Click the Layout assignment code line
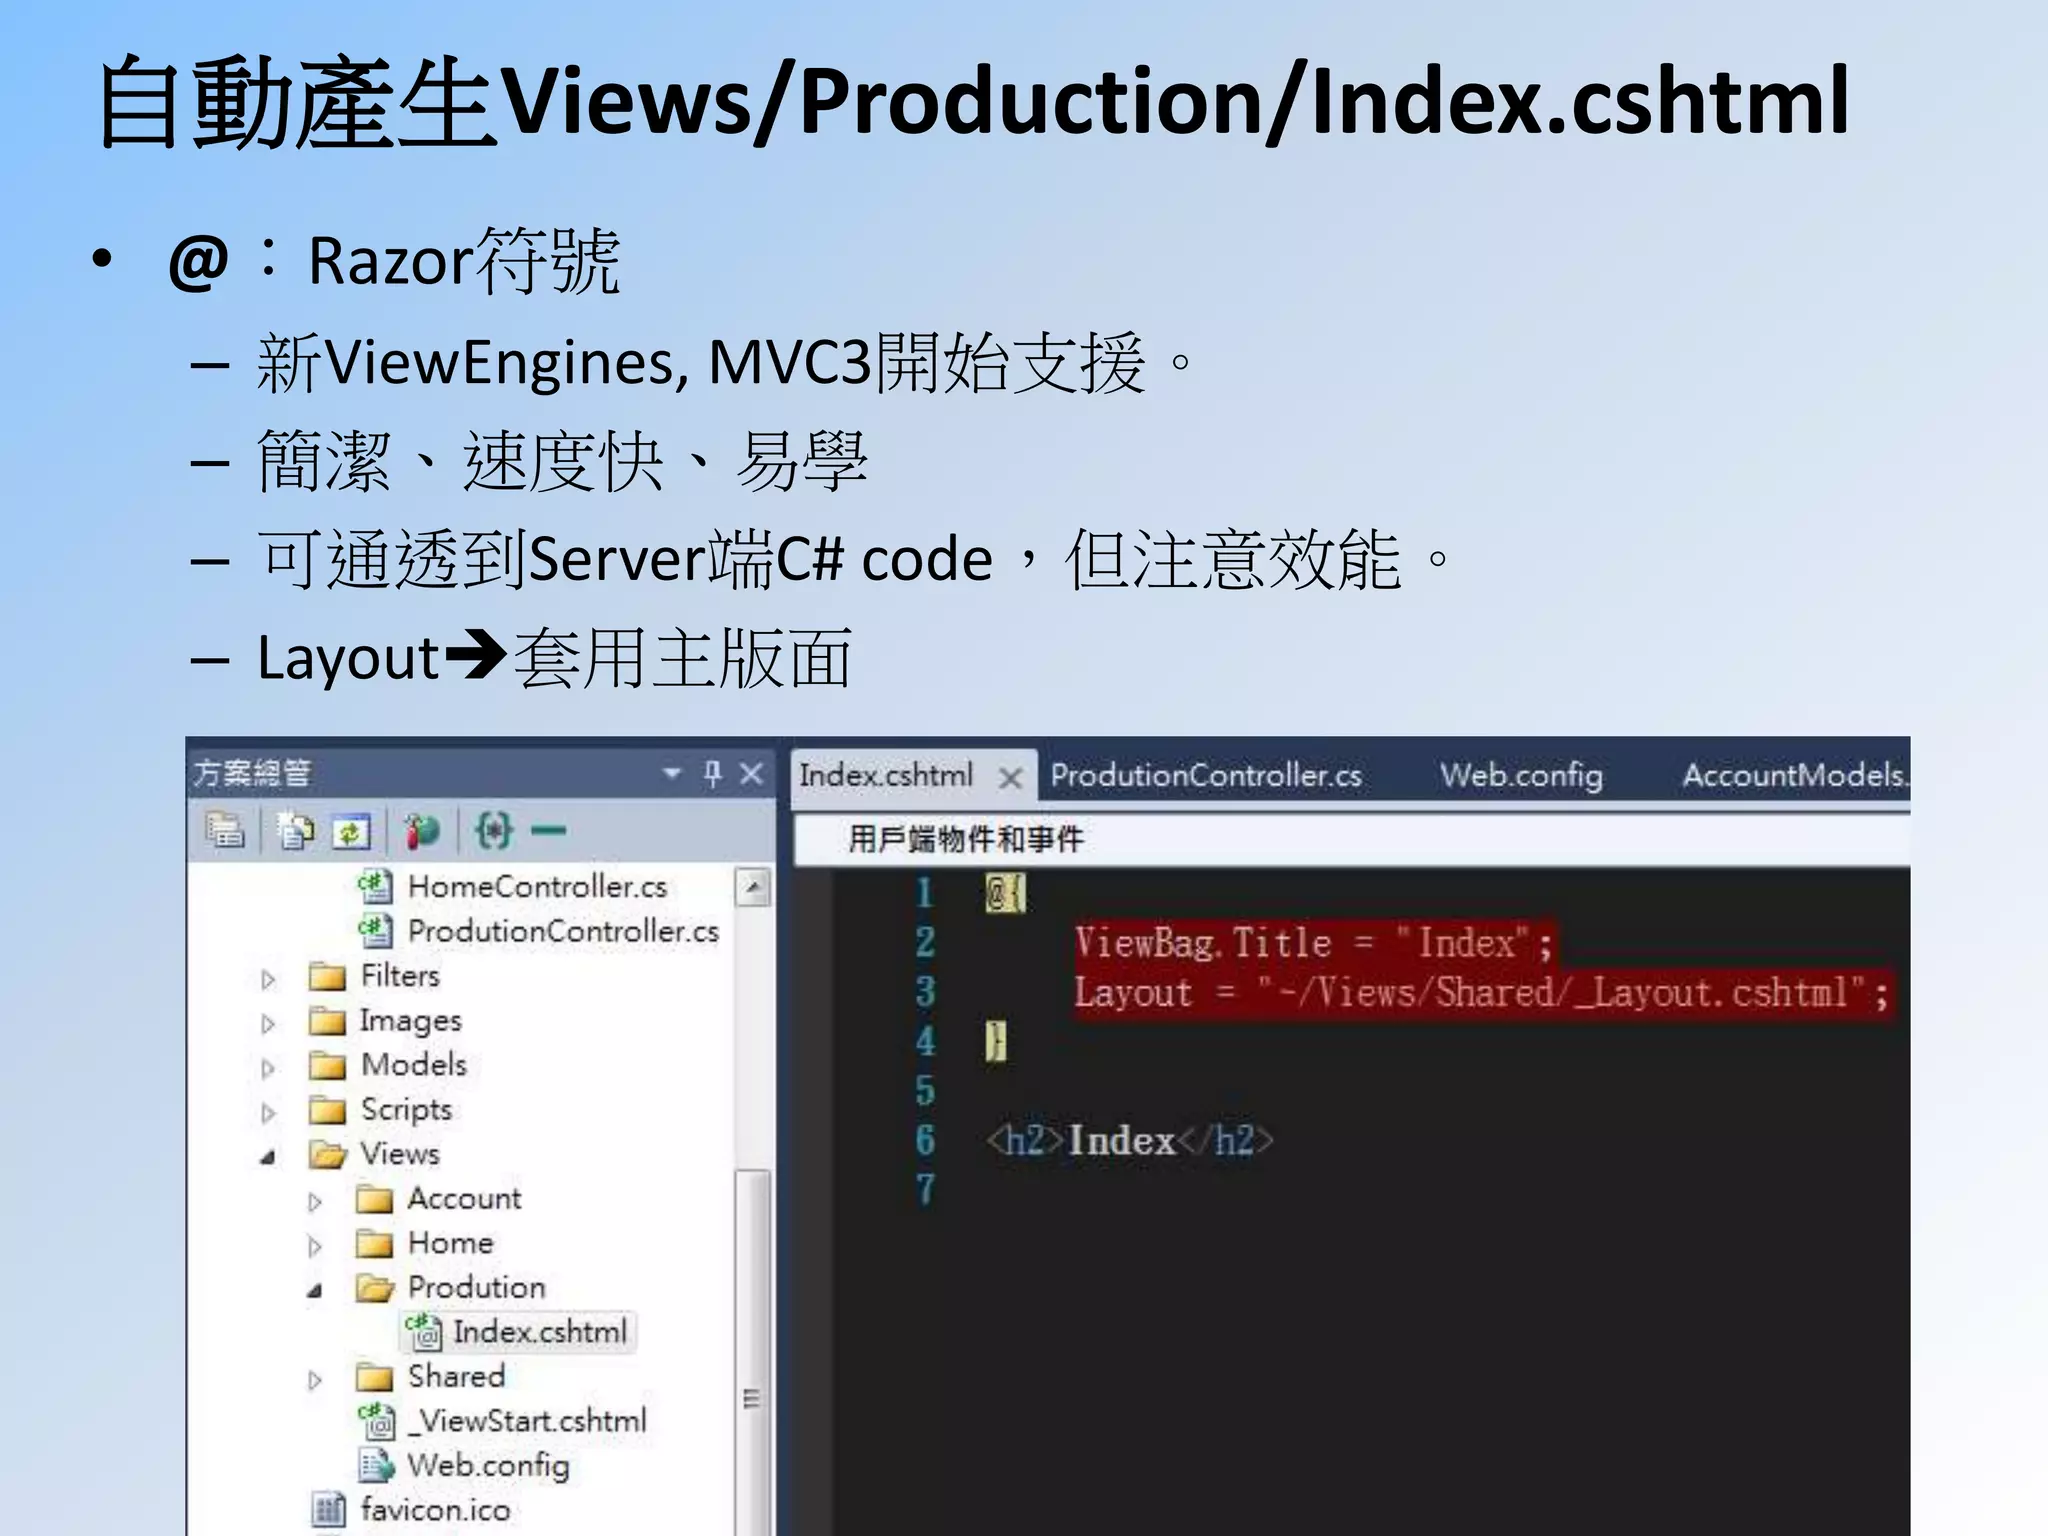 (1481, 993)
